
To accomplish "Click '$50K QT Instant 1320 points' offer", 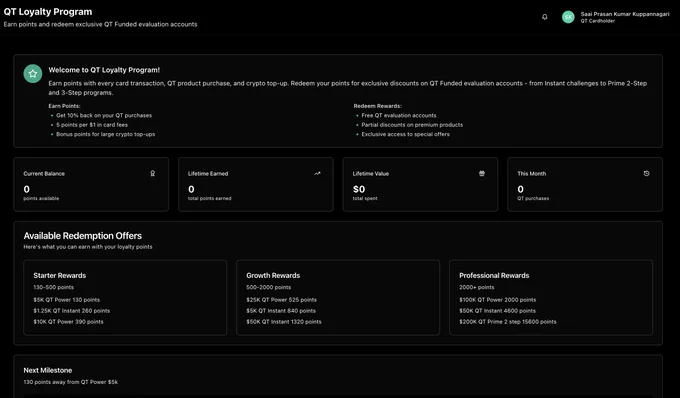I will click(284, 322).
